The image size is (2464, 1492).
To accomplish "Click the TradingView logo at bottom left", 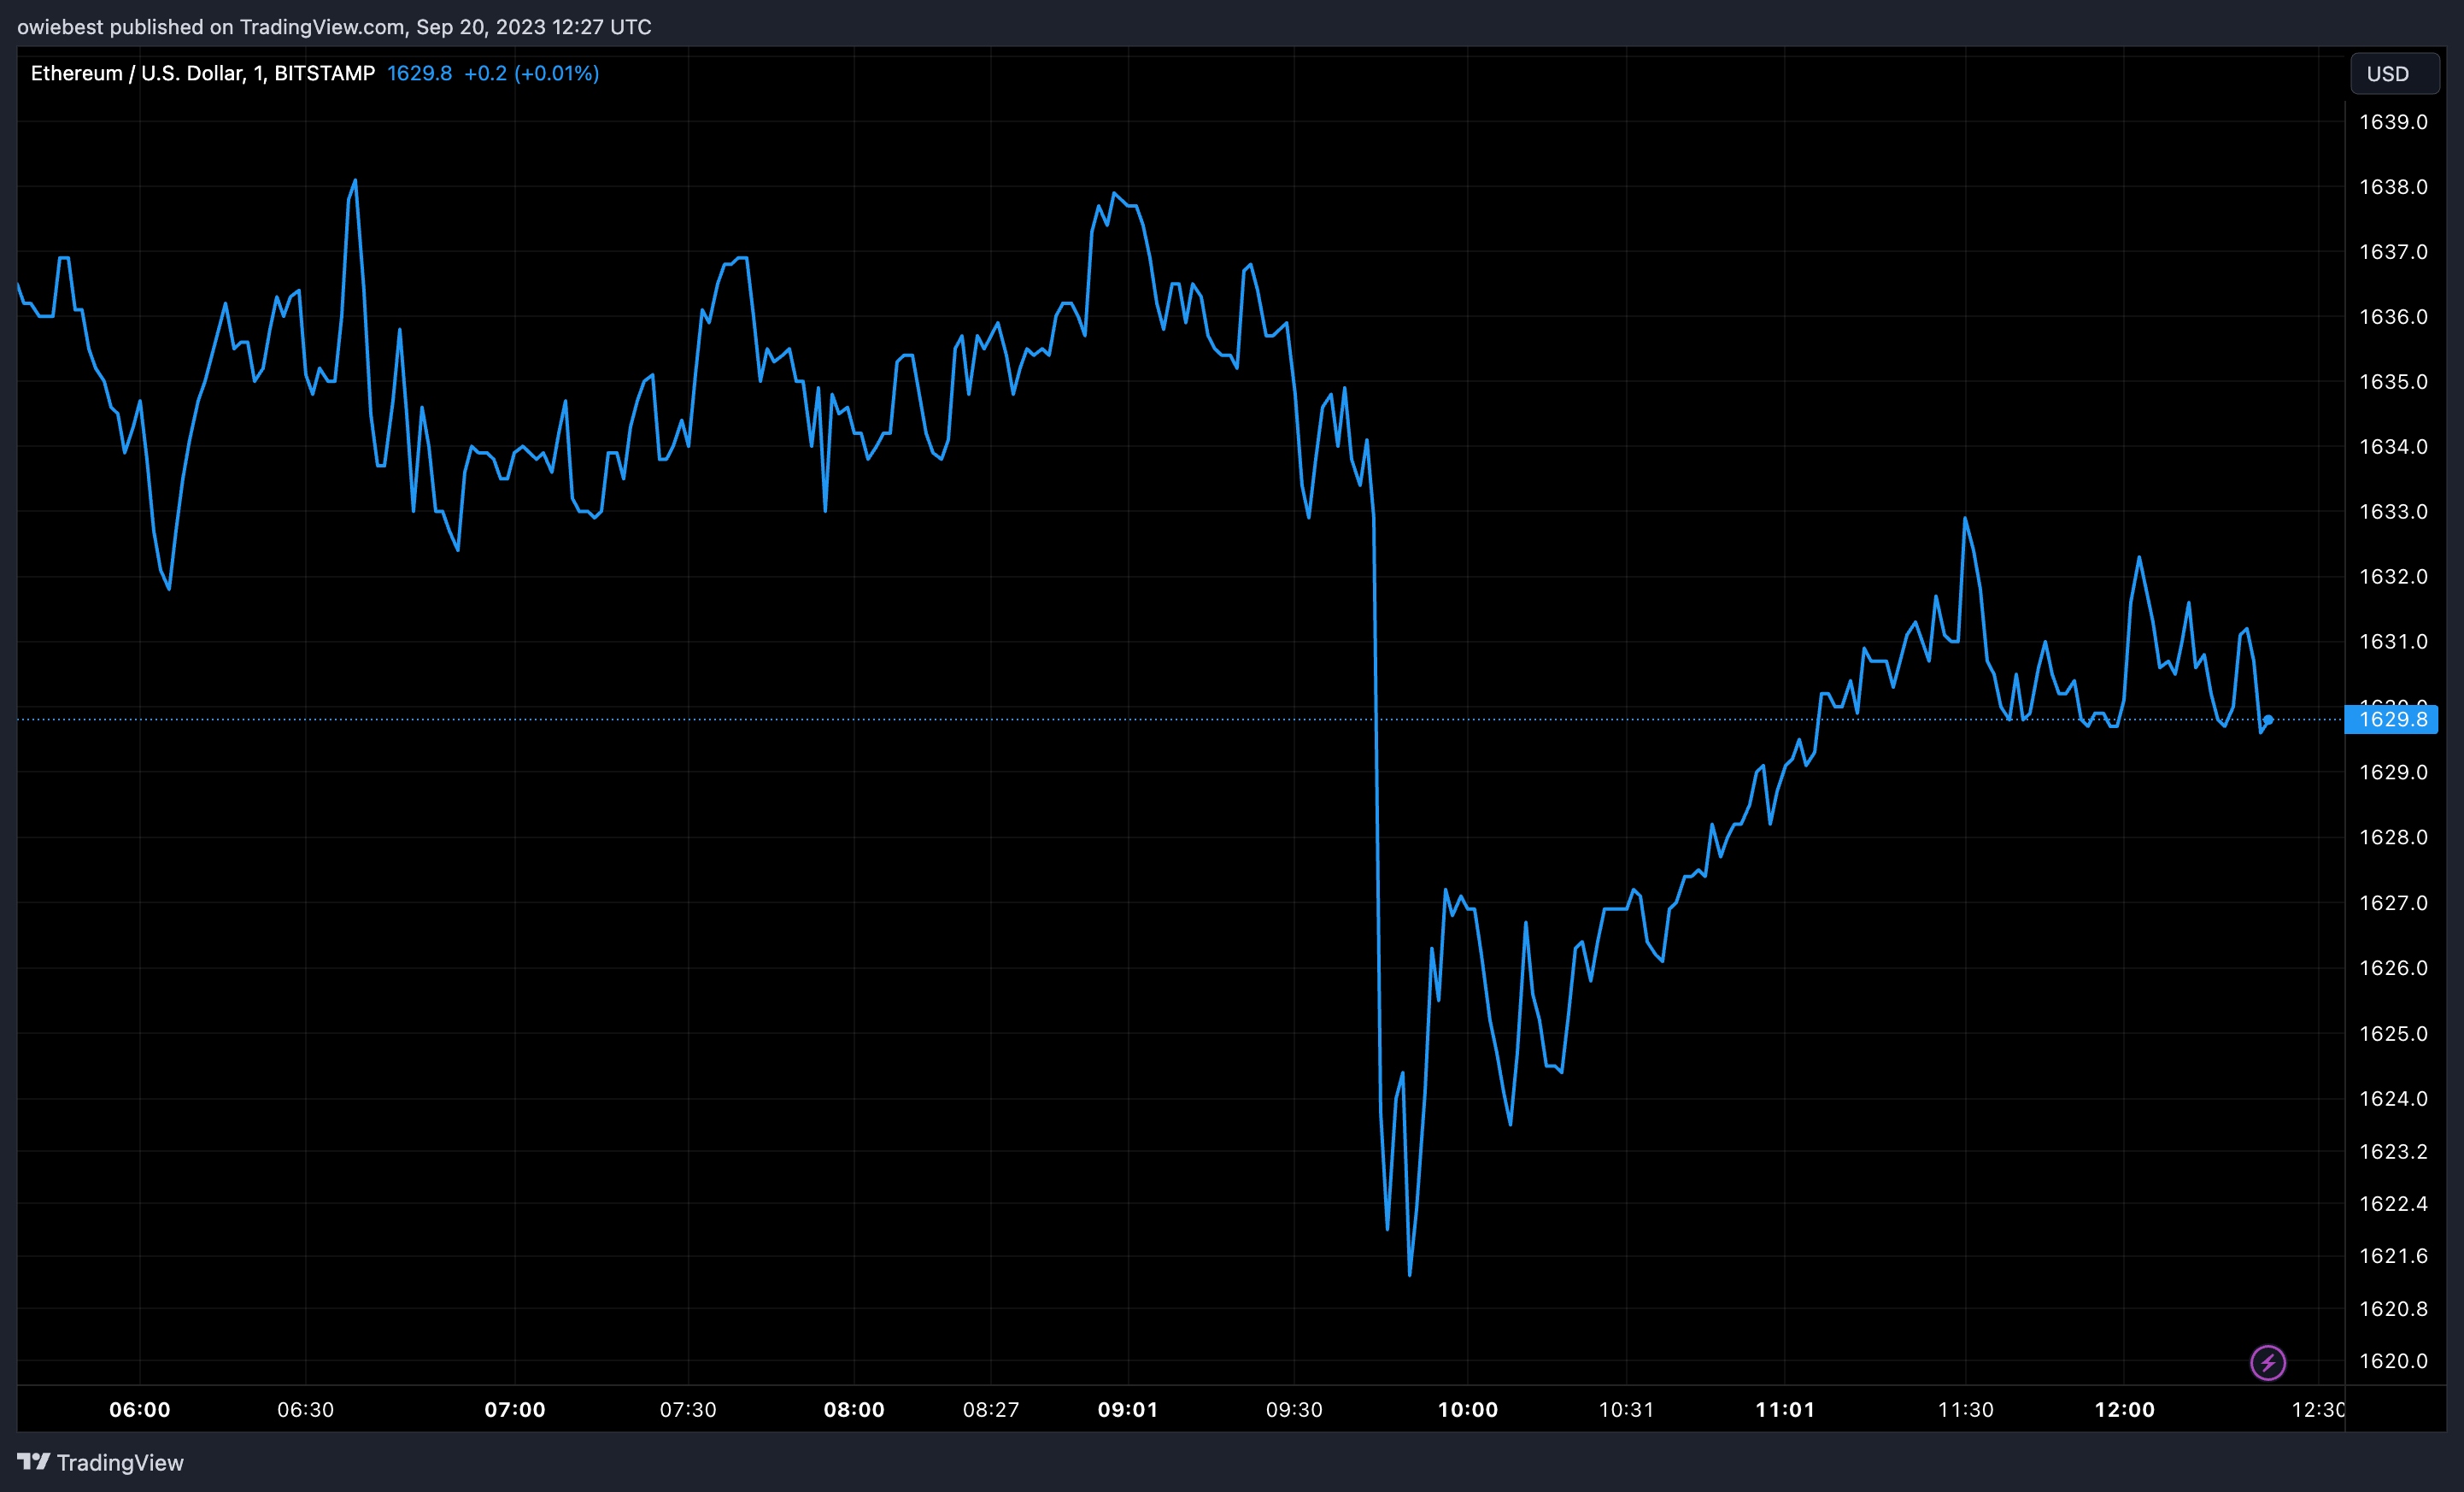I will point(101,1462).
